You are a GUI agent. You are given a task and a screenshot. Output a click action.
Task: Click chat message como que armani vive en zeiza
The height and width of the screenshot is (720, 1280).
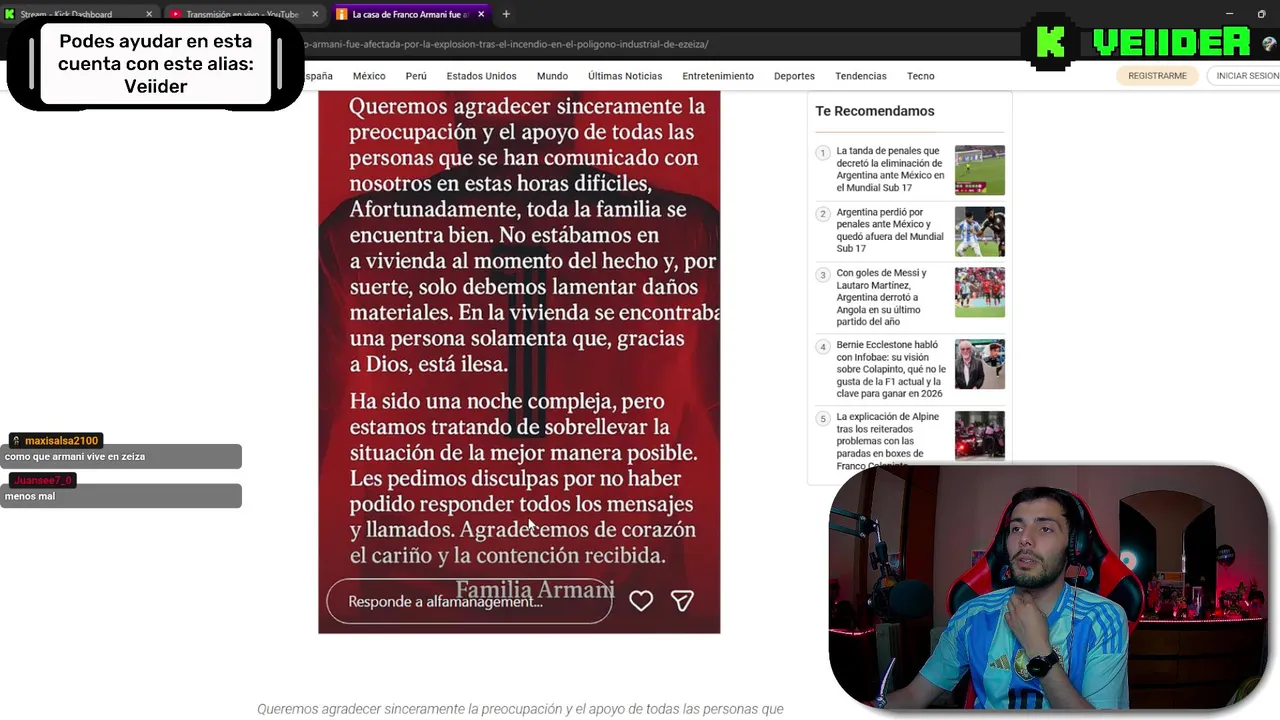[x=75, y=457]
